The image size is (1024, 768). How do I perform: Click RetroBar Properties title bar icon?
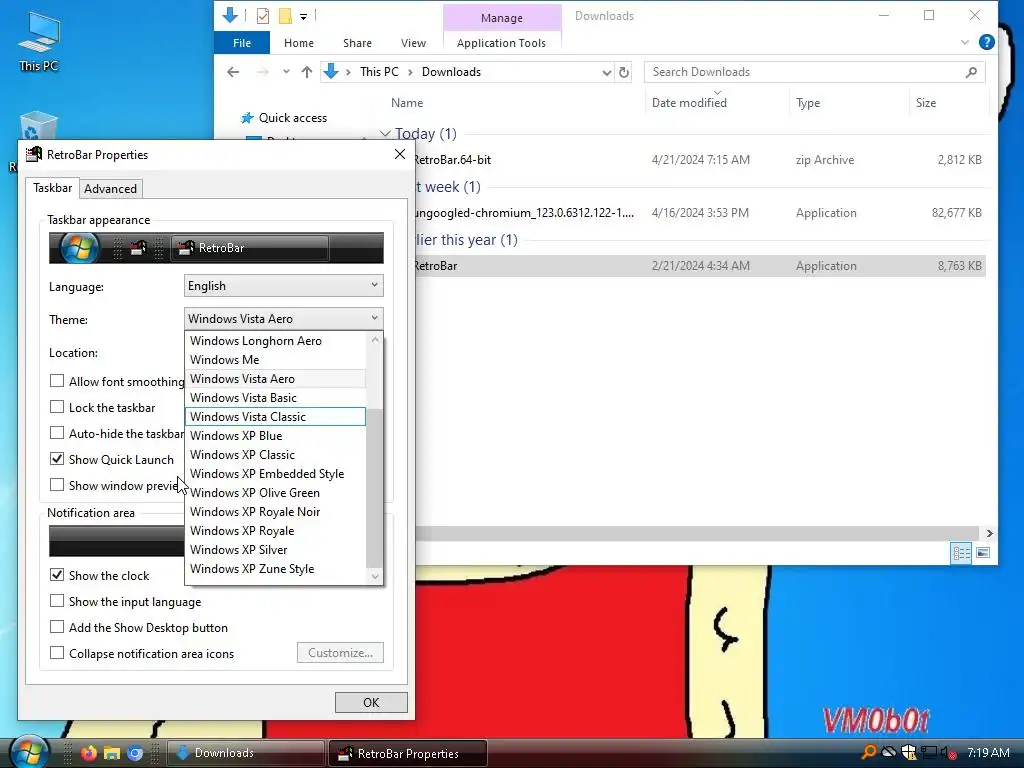tap(34, 154)
